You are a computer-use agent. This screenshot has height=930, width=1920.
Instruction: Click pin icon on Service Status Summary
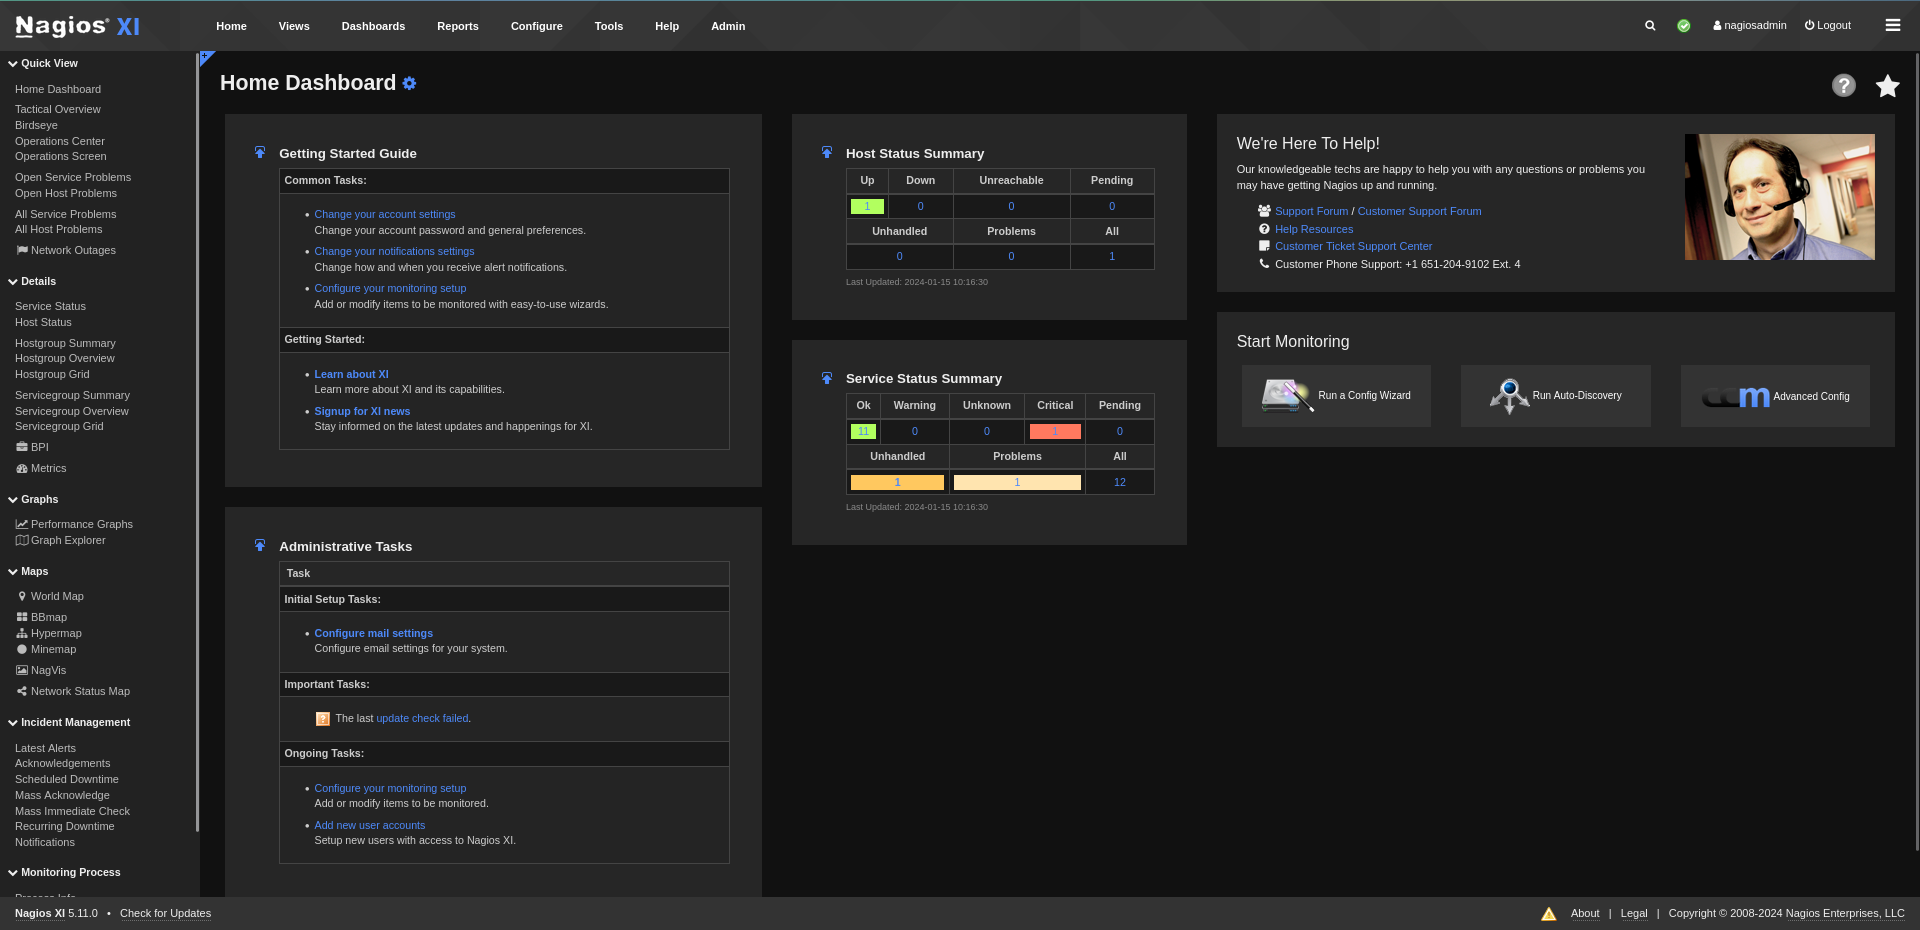click(x=827, y=378)
